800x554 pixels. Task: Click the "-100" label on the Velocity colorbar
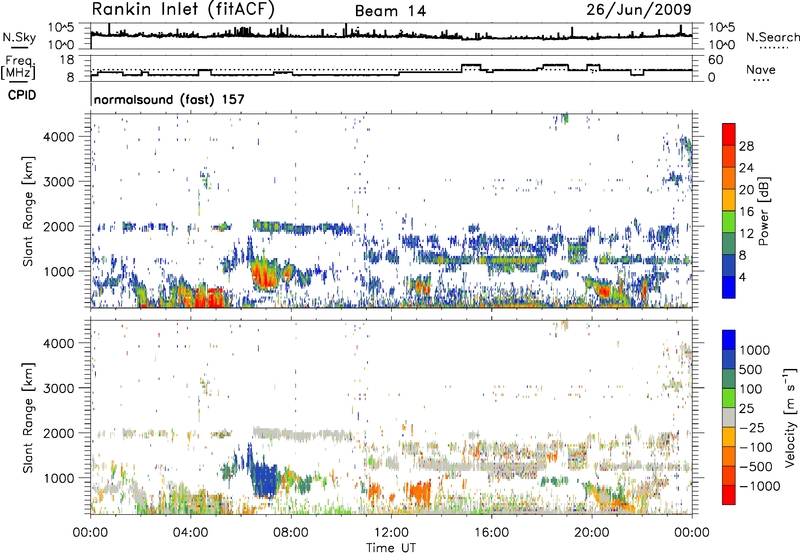[756, 447]
